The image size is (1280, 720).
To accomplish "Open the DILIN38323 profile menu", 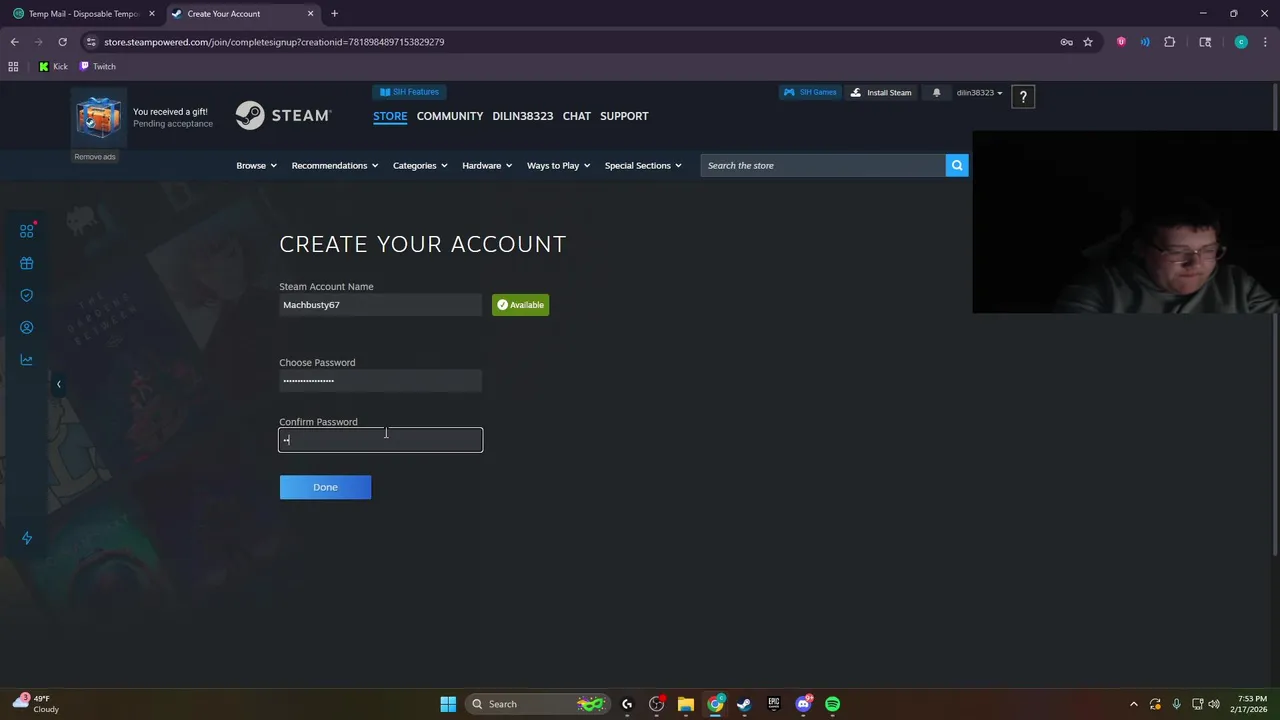I will tap(522, 116).
